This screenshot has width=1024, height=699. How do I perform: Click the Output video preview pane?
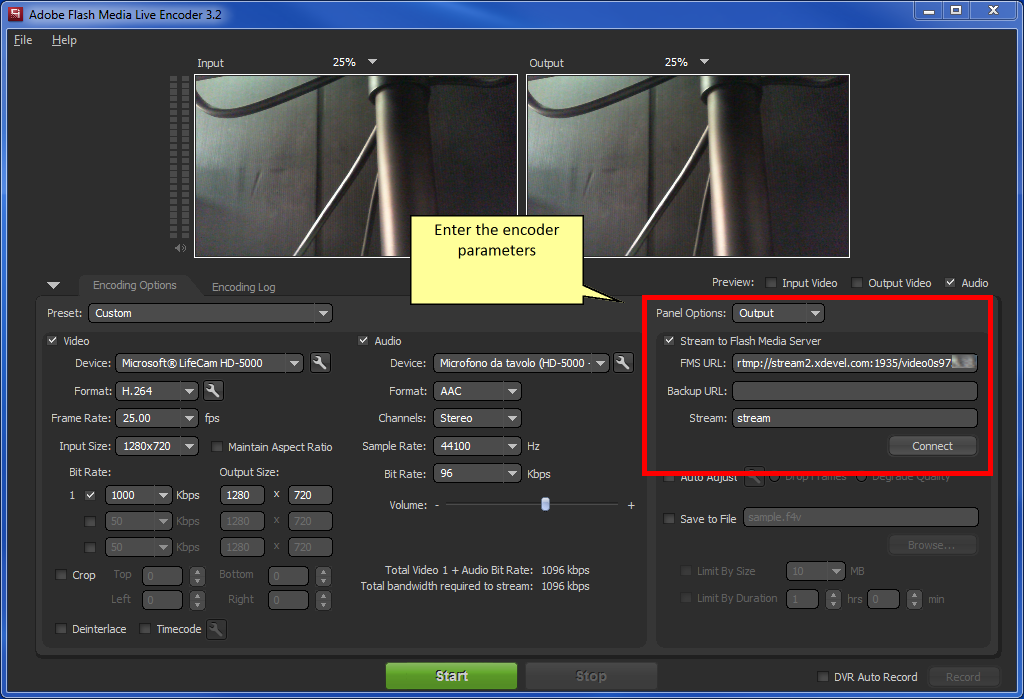pyautogui.click(x=688, y=166)
